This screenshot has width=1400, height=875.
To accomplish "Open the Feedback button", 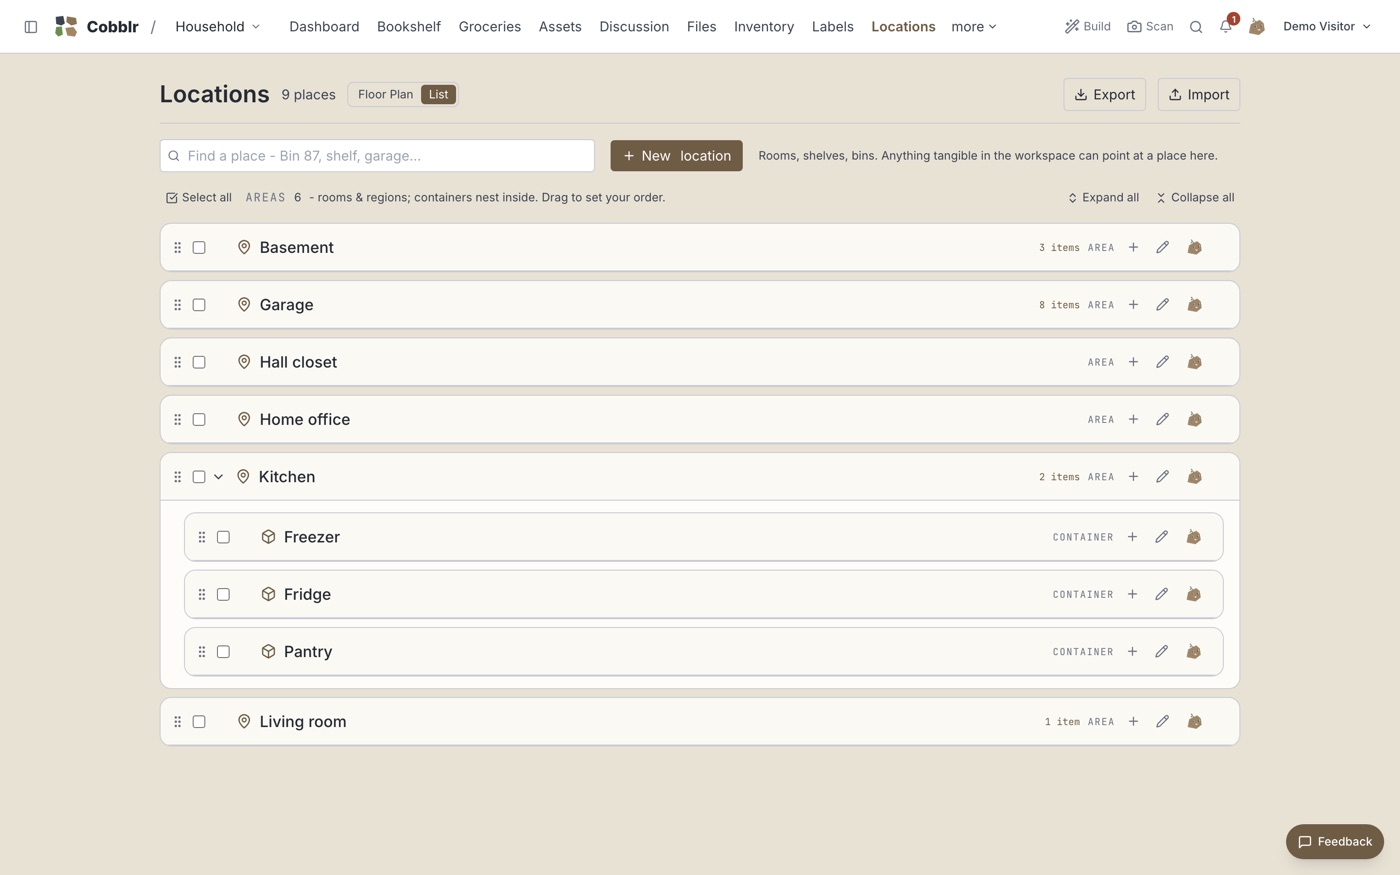I will point(1335,842).
